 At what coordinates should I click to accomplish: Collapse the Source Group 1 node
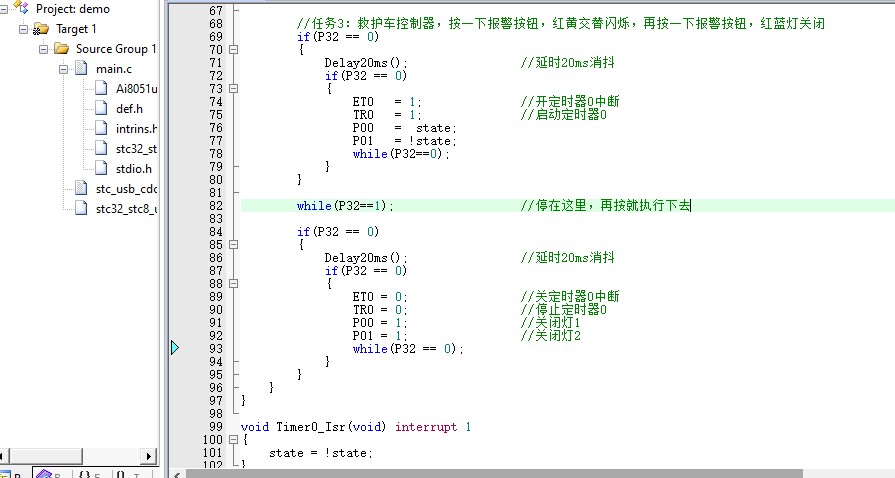point(44,49)
